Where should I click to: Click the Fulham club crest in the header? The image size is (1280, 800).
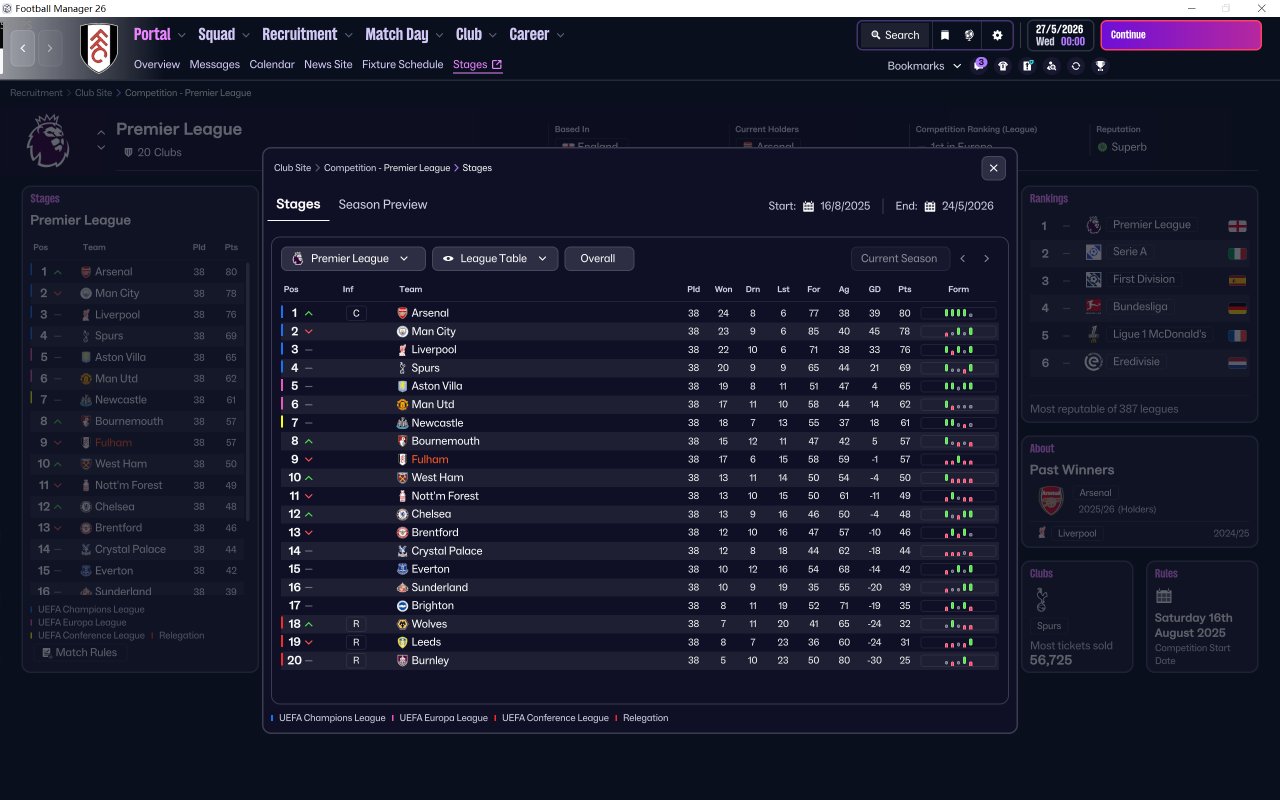[x=99, y=48]
